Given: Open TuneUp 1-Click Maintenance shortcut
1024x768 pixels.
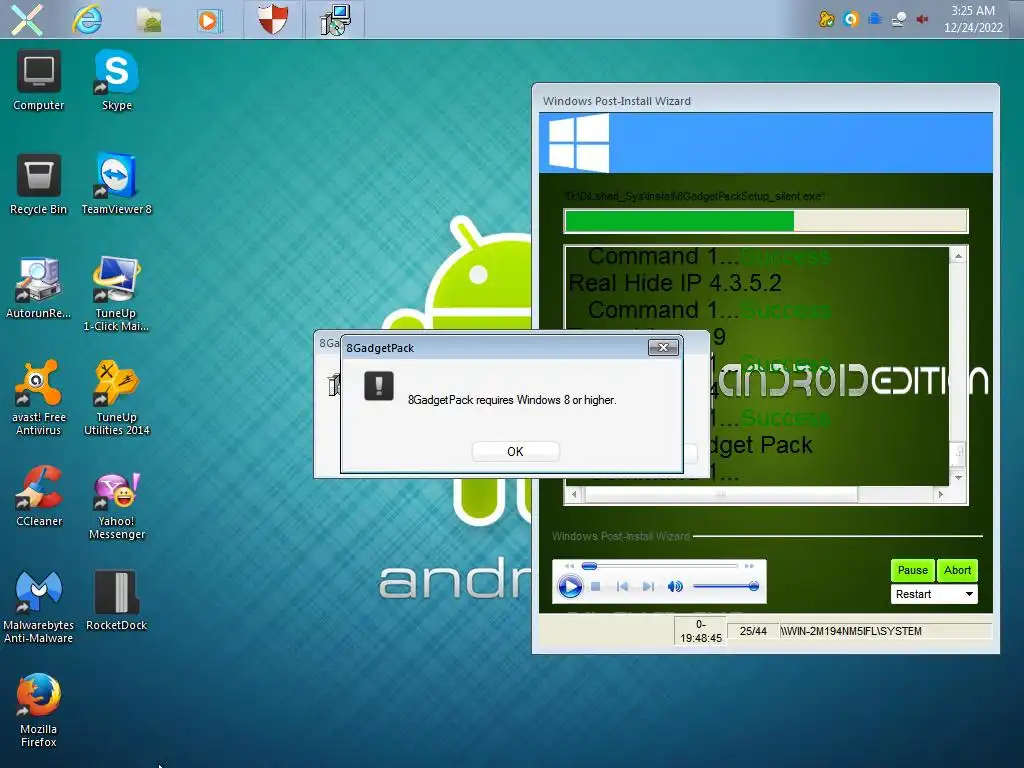Looking at the screenshot, I should pyautogui.click(x=117, y=295).
